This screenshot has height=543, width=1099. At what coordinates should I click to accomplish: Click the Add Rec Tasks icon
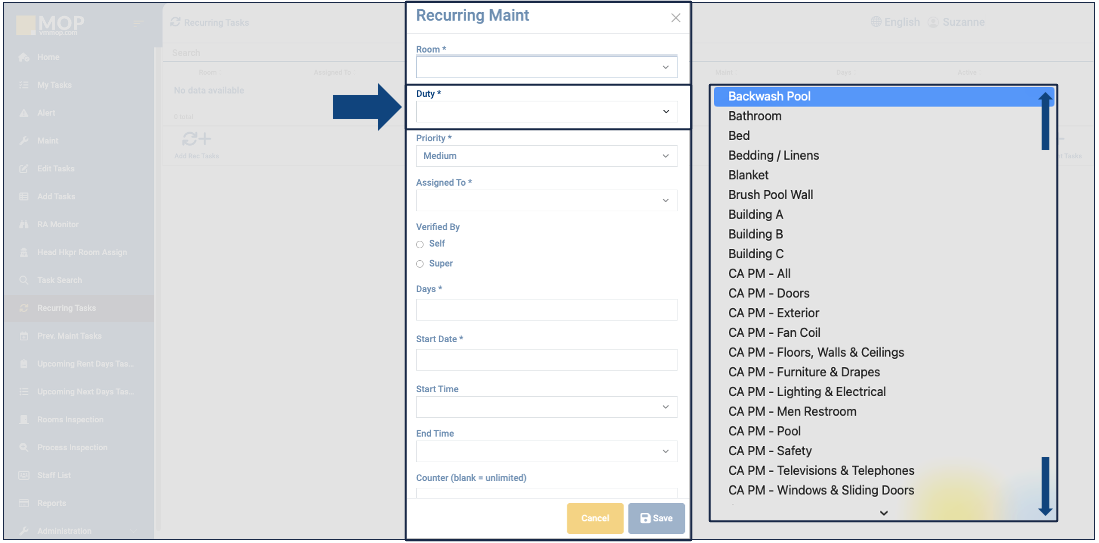[196, 140]
